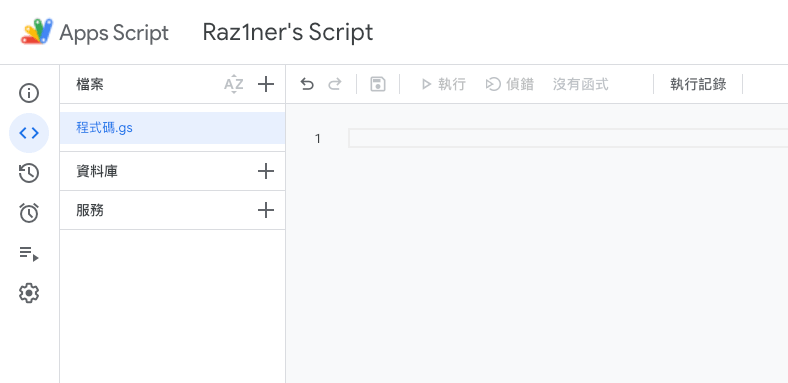
Task: Select the Editor code brackets icon
Action: pos(29,133)
